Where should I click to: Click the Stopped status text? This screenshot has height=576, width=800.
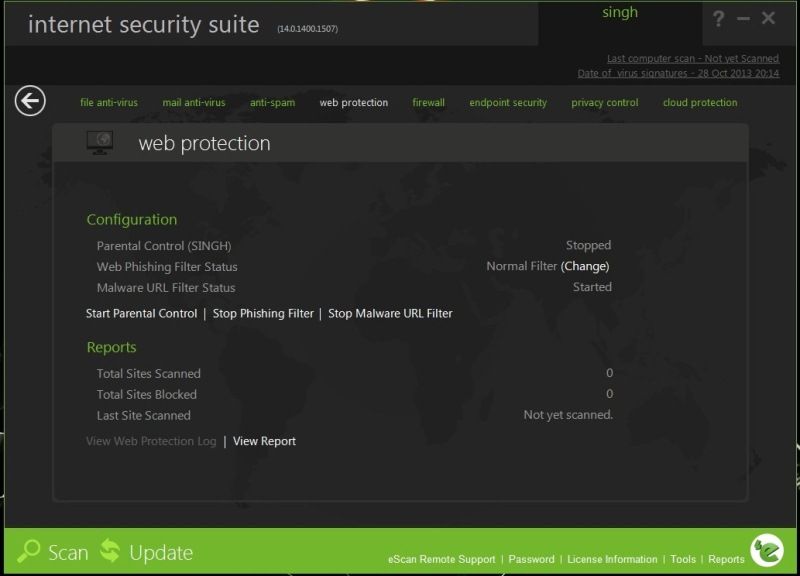588,245
